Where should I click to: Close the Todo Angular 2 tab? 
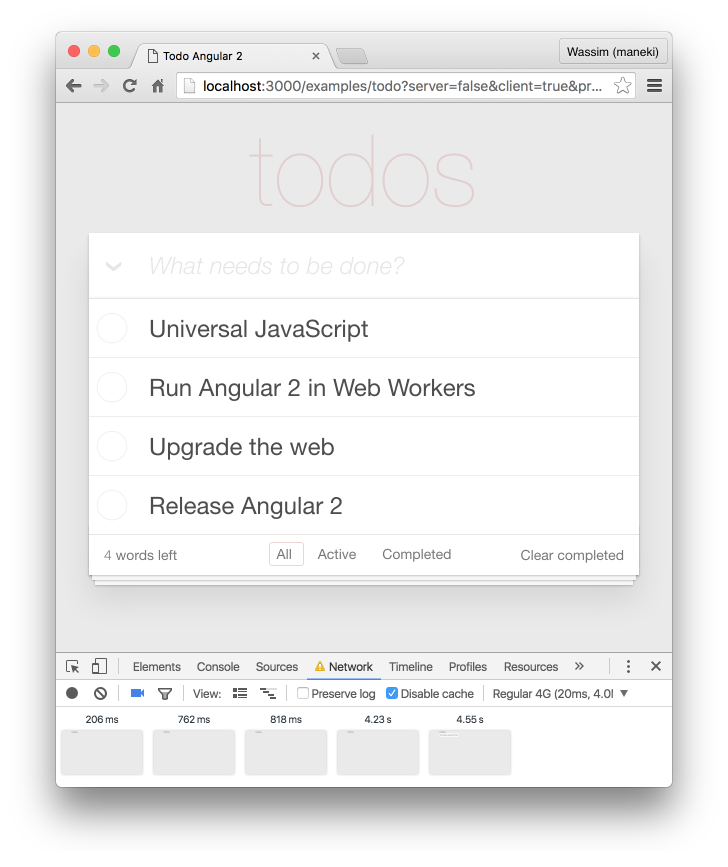316,56
